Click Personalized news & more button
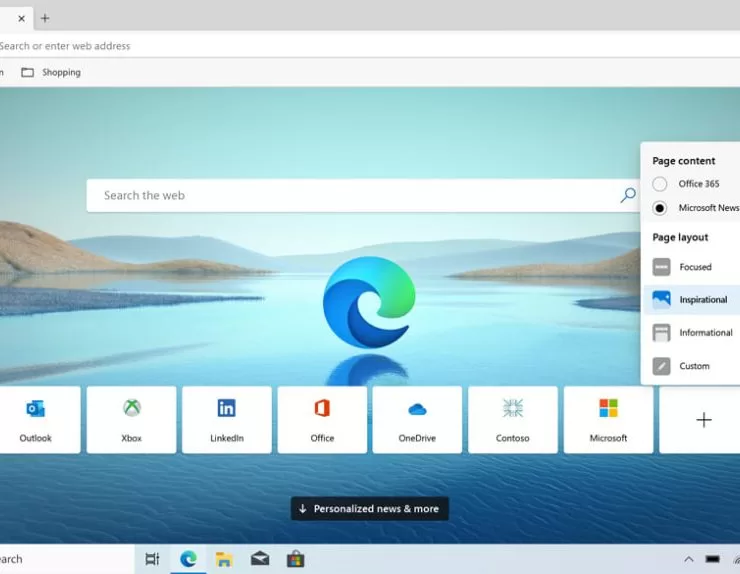The width and height of the screenshot is (740, 574). pos(370,509)
